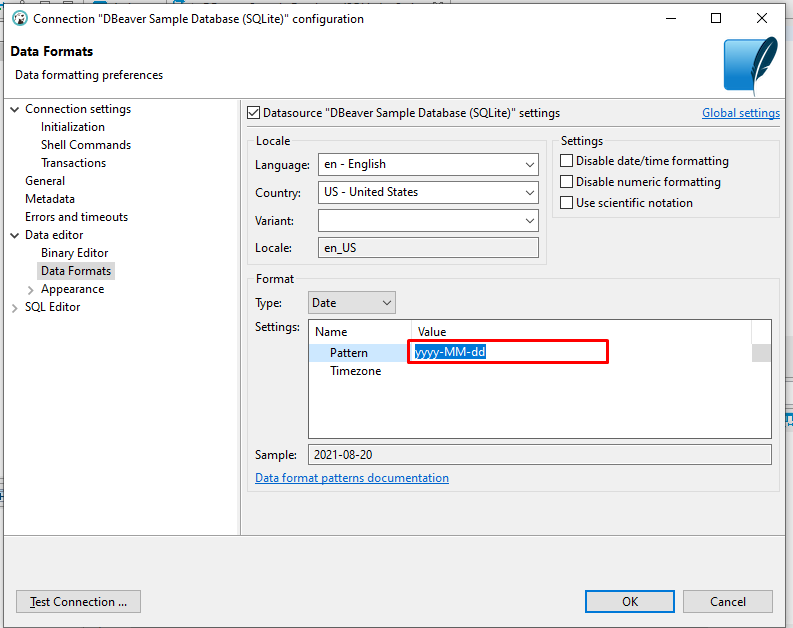Collapse the Data editor tree node
The width and height of the screenshot is (793, 628).
tap(15, 235)
